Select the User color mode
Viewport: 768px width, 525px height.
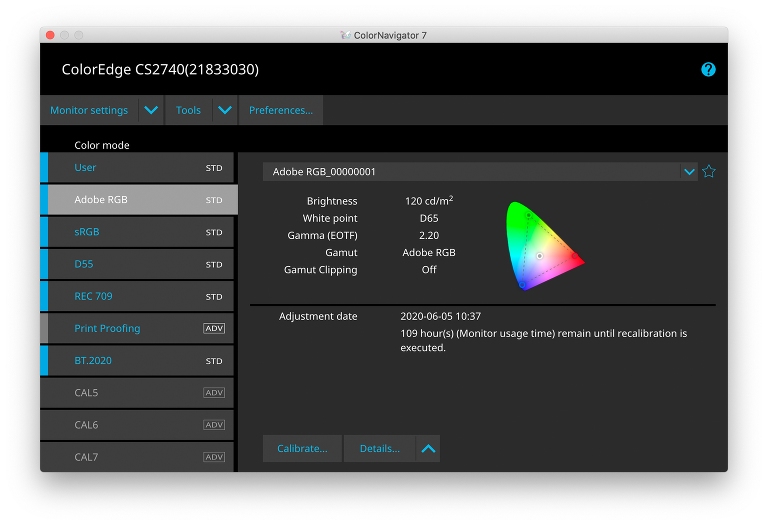tap(137, 167)
